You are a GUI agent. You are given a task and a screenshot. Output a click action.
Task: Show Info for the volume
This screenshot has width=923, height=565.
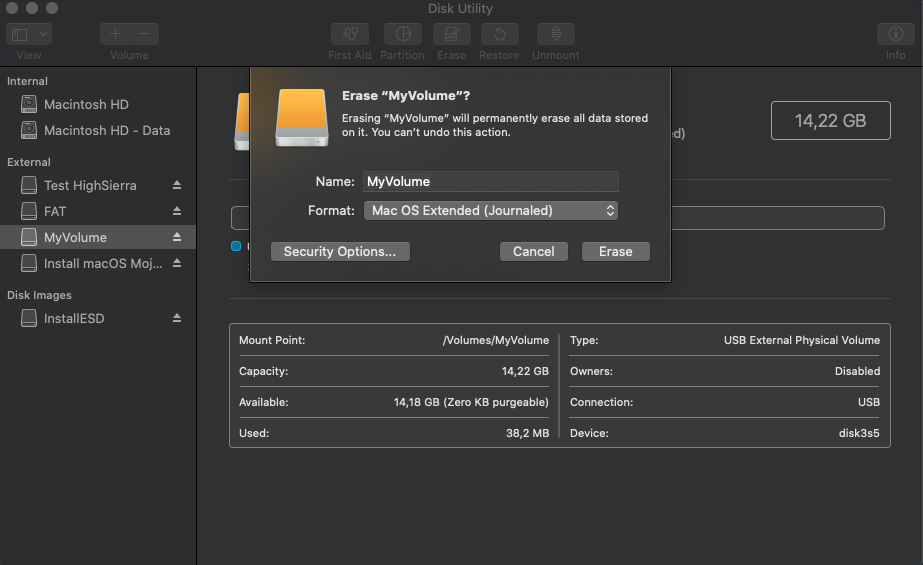click(x=895, y=34)
